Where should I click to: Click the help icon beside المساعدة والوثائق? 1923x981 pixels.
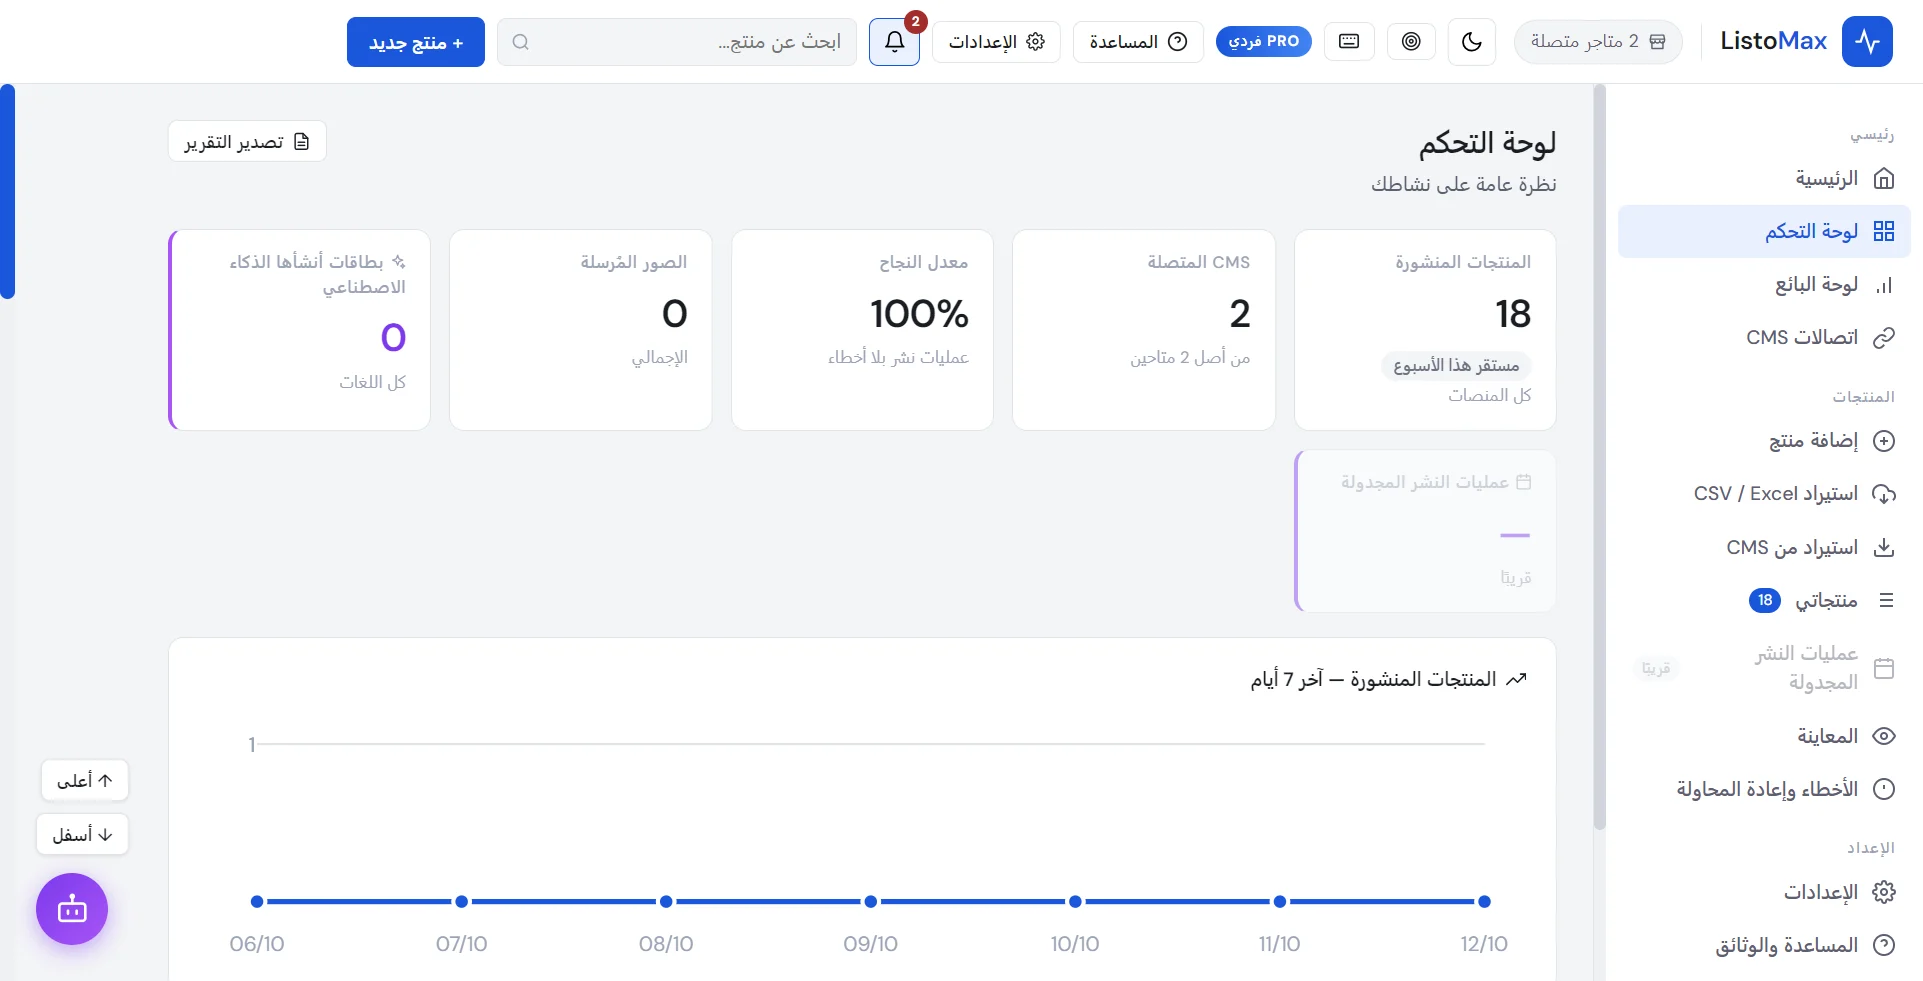coord(1884,945)
